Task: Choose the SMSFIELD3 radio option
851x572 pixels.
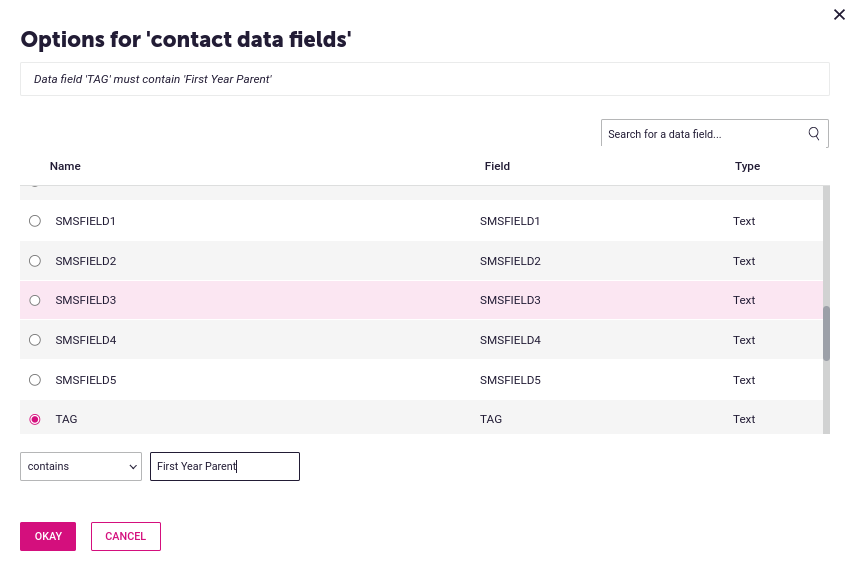Action: 35,300
